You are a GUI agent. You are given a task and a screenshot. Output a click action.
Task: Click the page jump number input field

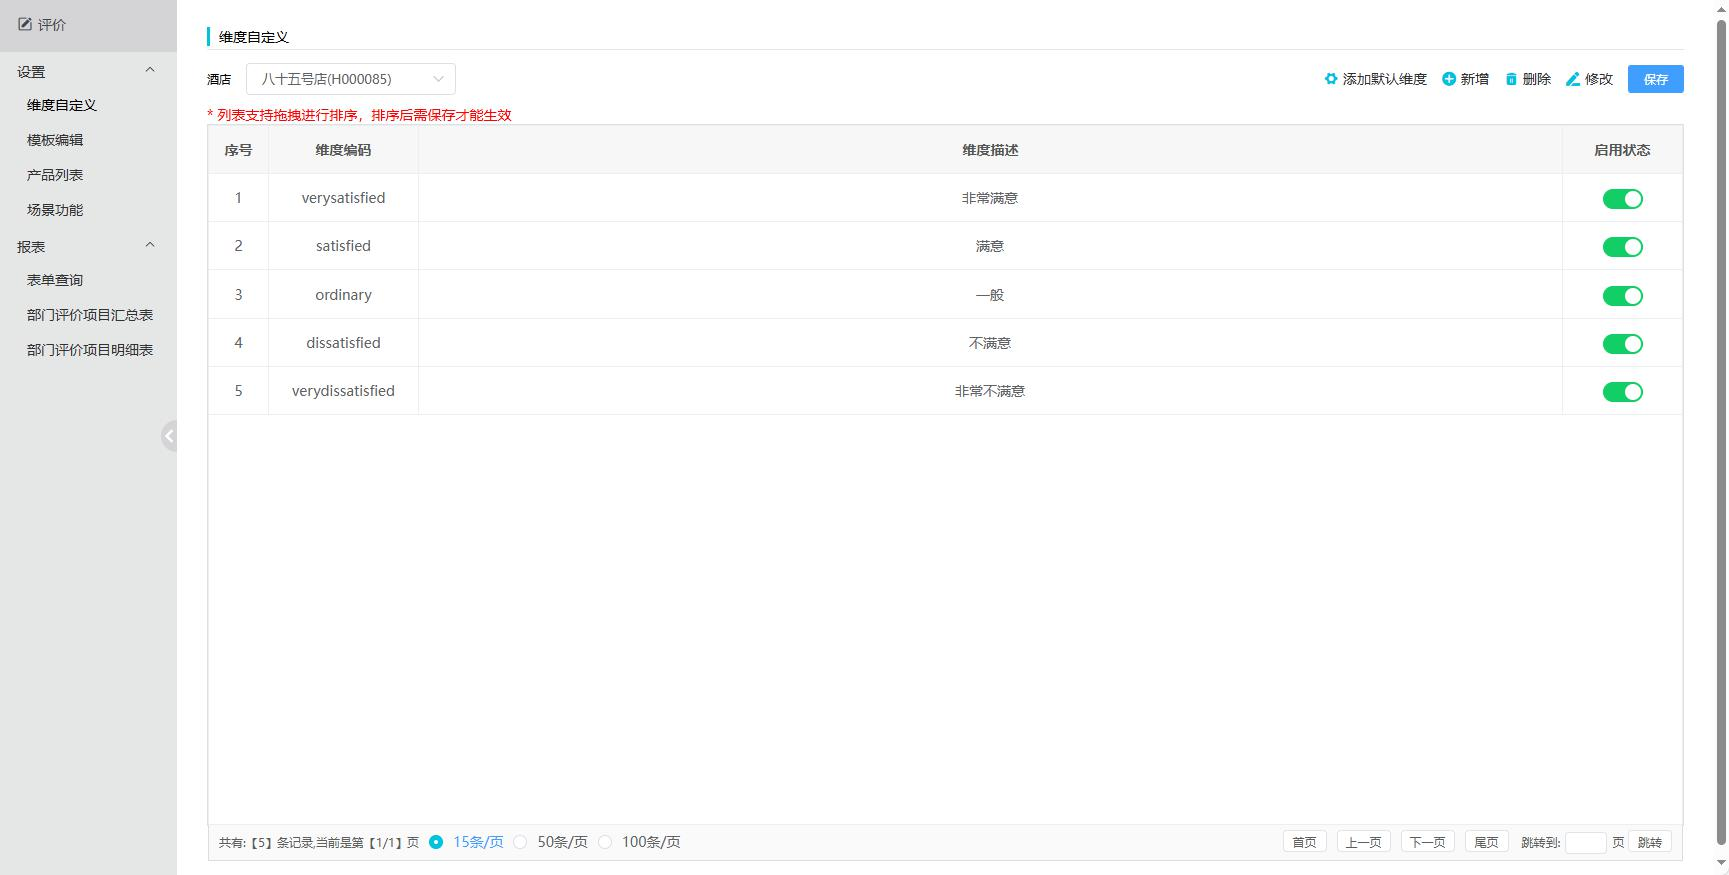click(1585, 842)
